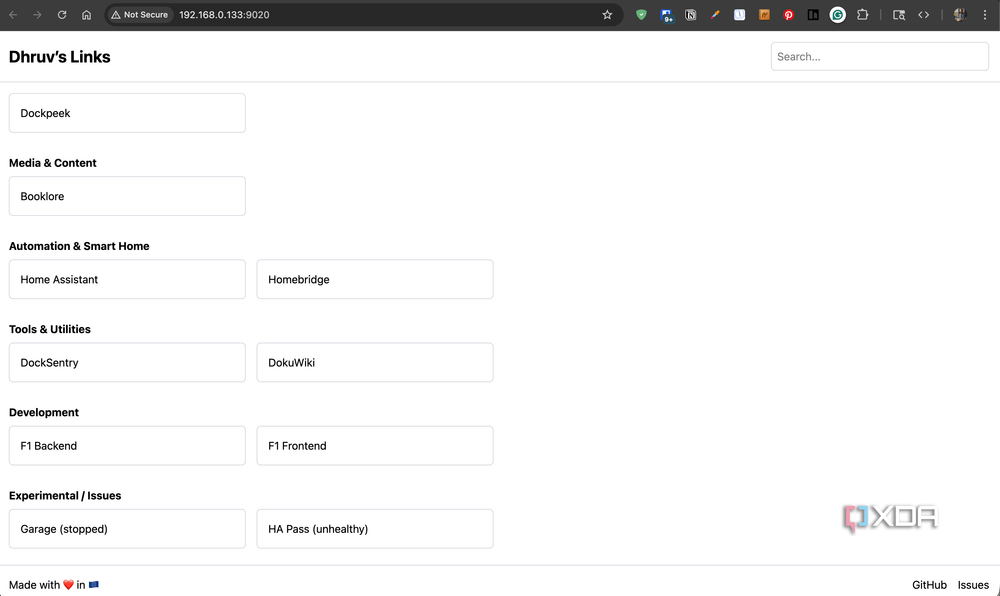Focus the Search... input field
The height and width of the screenshot is (596, 1000).
coord(879,57)
